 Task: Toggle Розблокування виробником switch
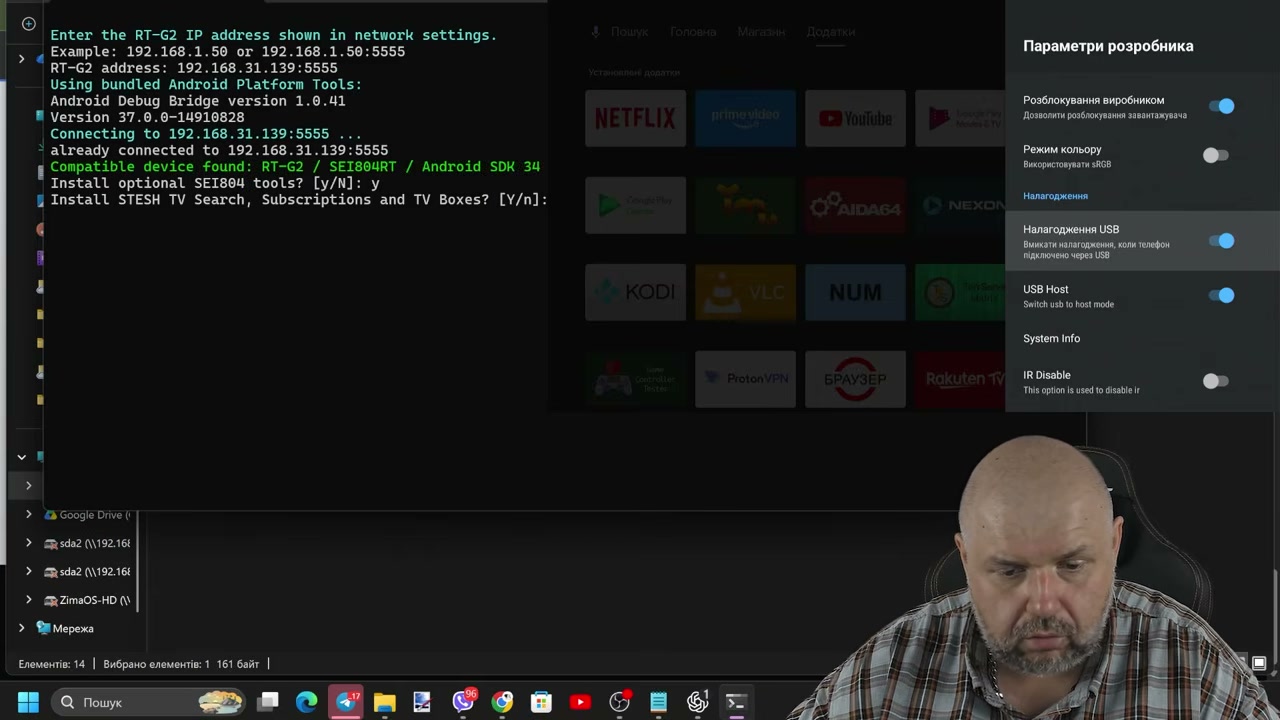coord(1221,106)
